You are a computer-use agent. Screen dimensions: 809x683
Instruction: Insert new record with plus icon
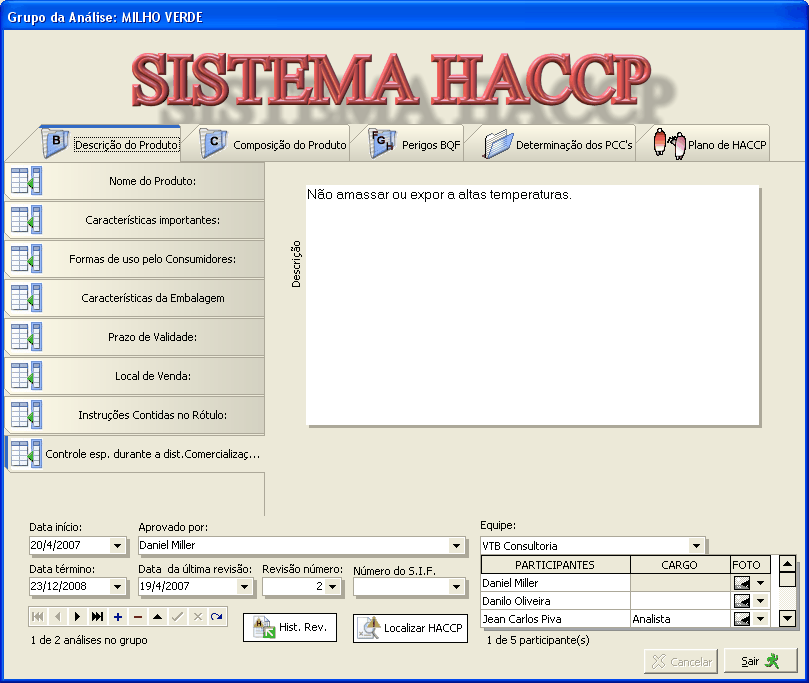point(118,616)
